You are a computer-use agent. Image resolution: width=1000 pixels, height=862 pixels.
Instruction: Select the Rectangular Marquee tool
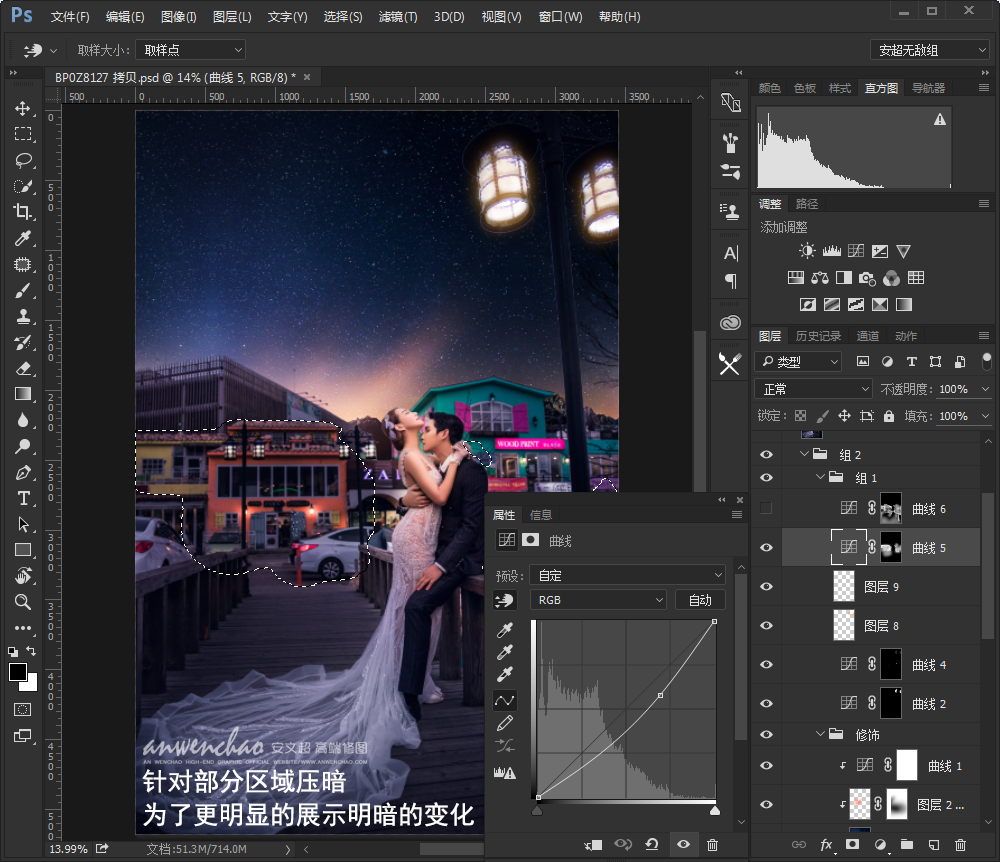[23, 134]
